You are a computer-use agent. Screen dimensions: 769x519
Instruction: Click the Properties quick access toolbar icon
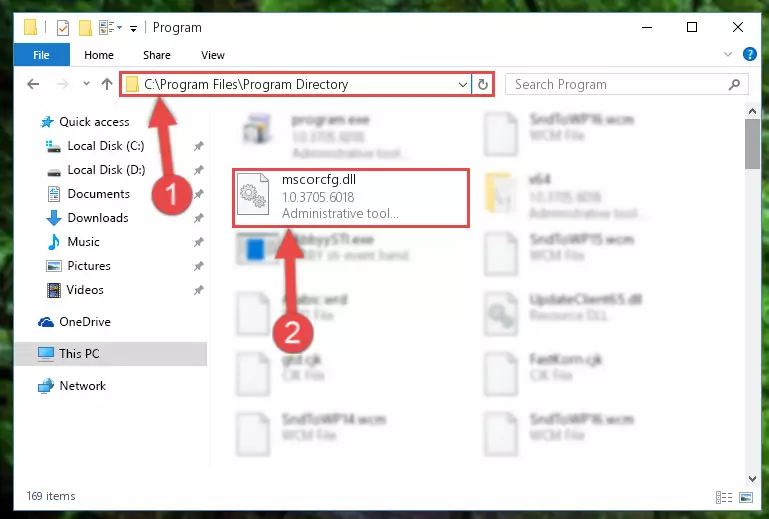coord(63,27)
